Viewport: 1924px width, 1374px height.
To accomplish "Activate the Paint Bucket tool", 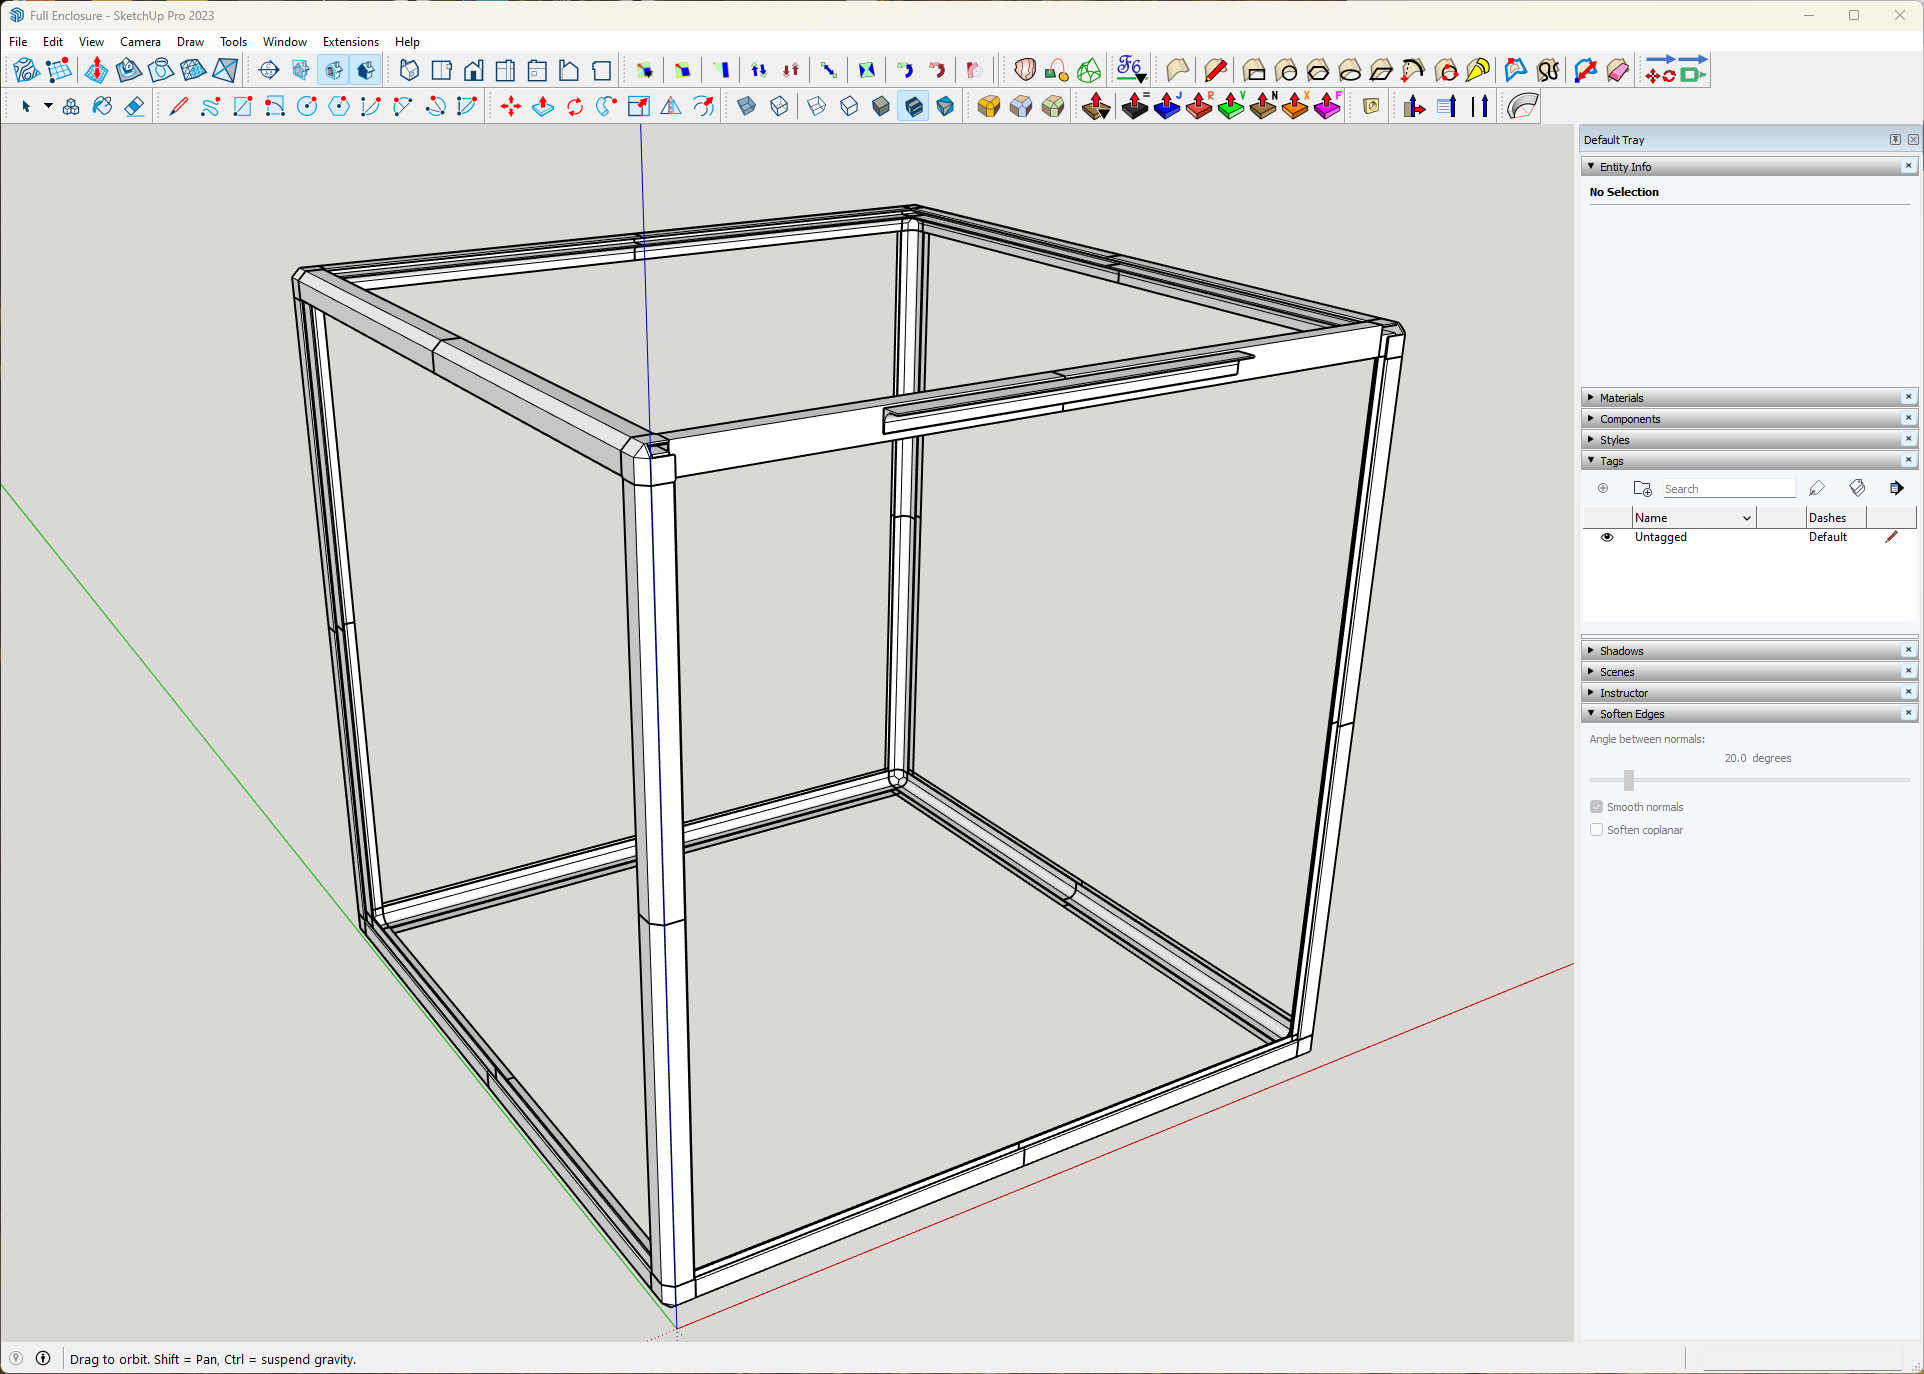I will tap(102, 106).
